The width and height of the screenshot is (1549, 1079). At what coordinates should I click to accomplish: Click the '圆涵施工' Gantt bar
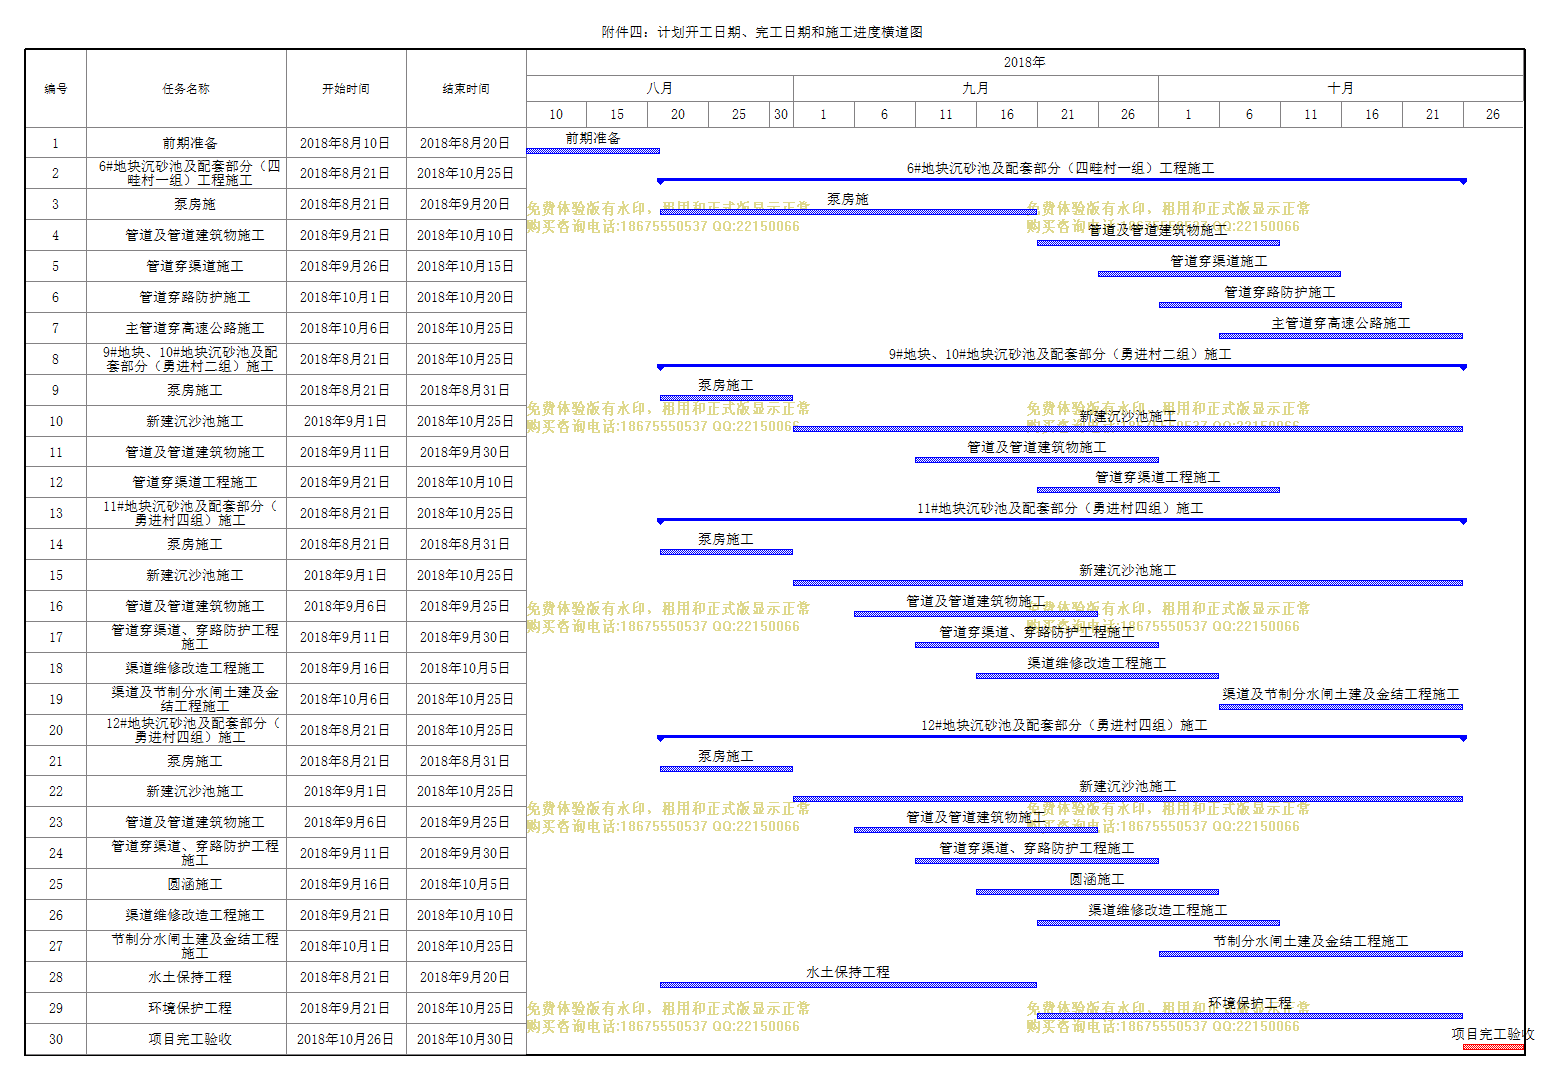[x=1097, y=892]
